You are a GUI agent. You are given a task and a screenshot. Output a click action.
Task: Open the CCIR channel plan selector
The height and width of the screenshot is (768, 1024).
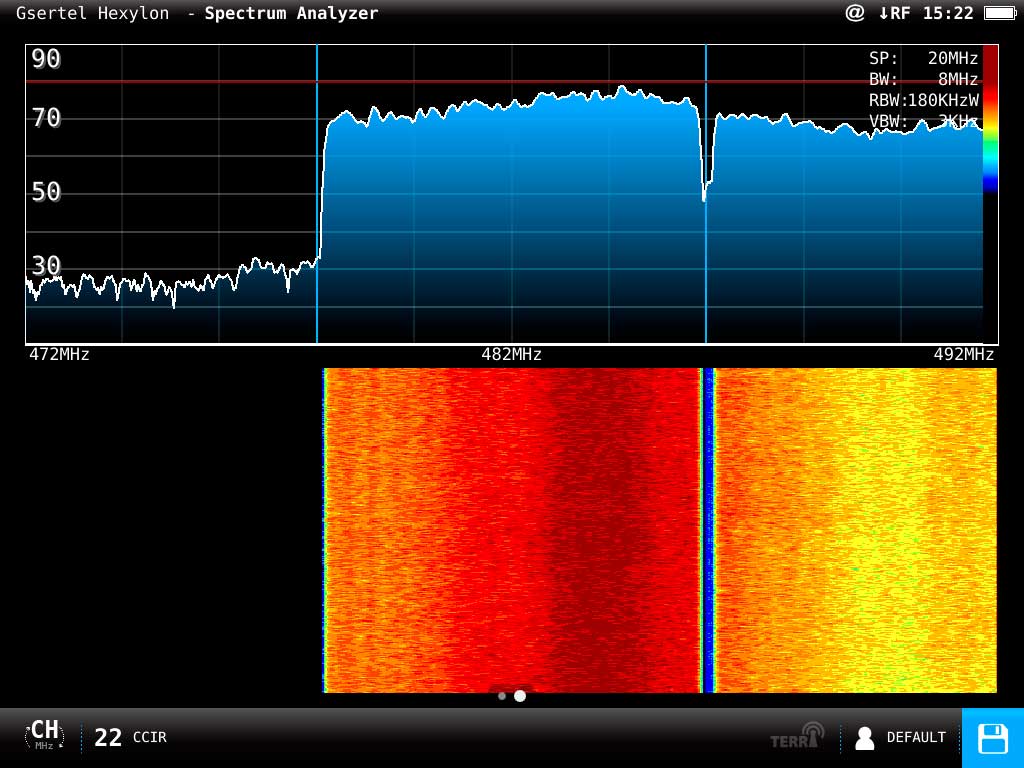[150, 738]
